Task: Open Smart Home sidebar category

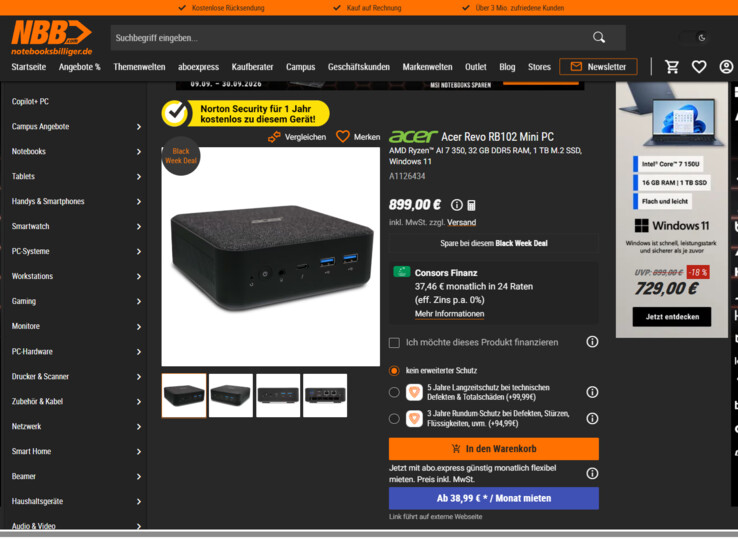Action: point(31,451)
